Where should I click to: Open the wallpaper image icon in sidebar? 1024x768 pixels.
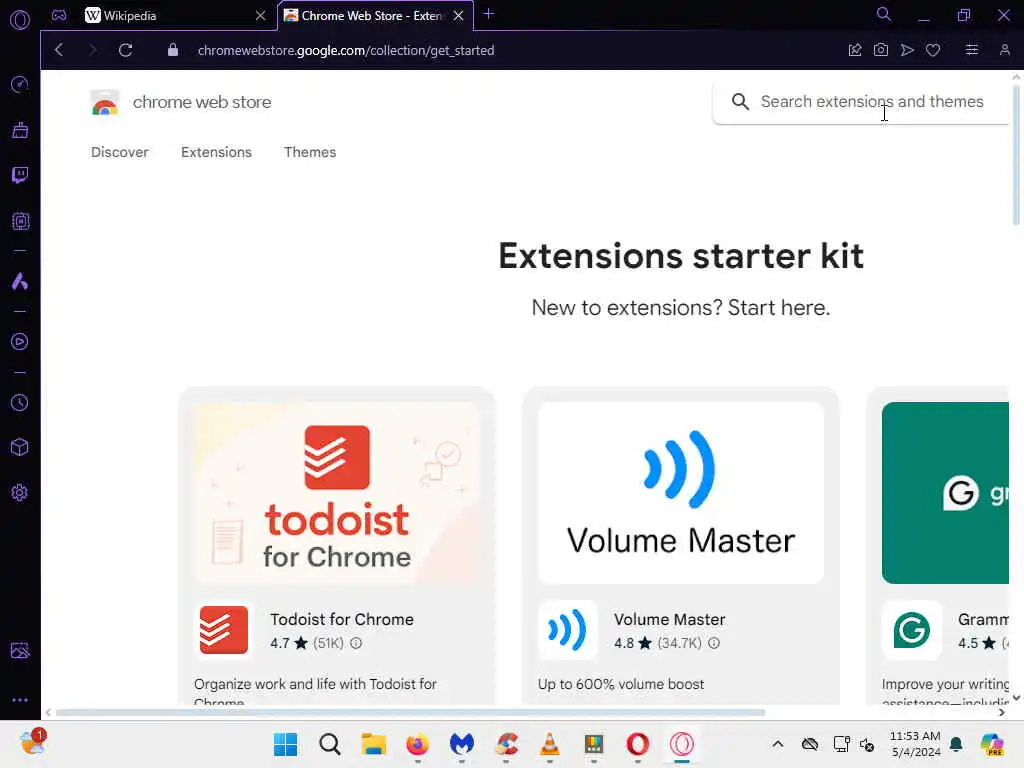20,650
